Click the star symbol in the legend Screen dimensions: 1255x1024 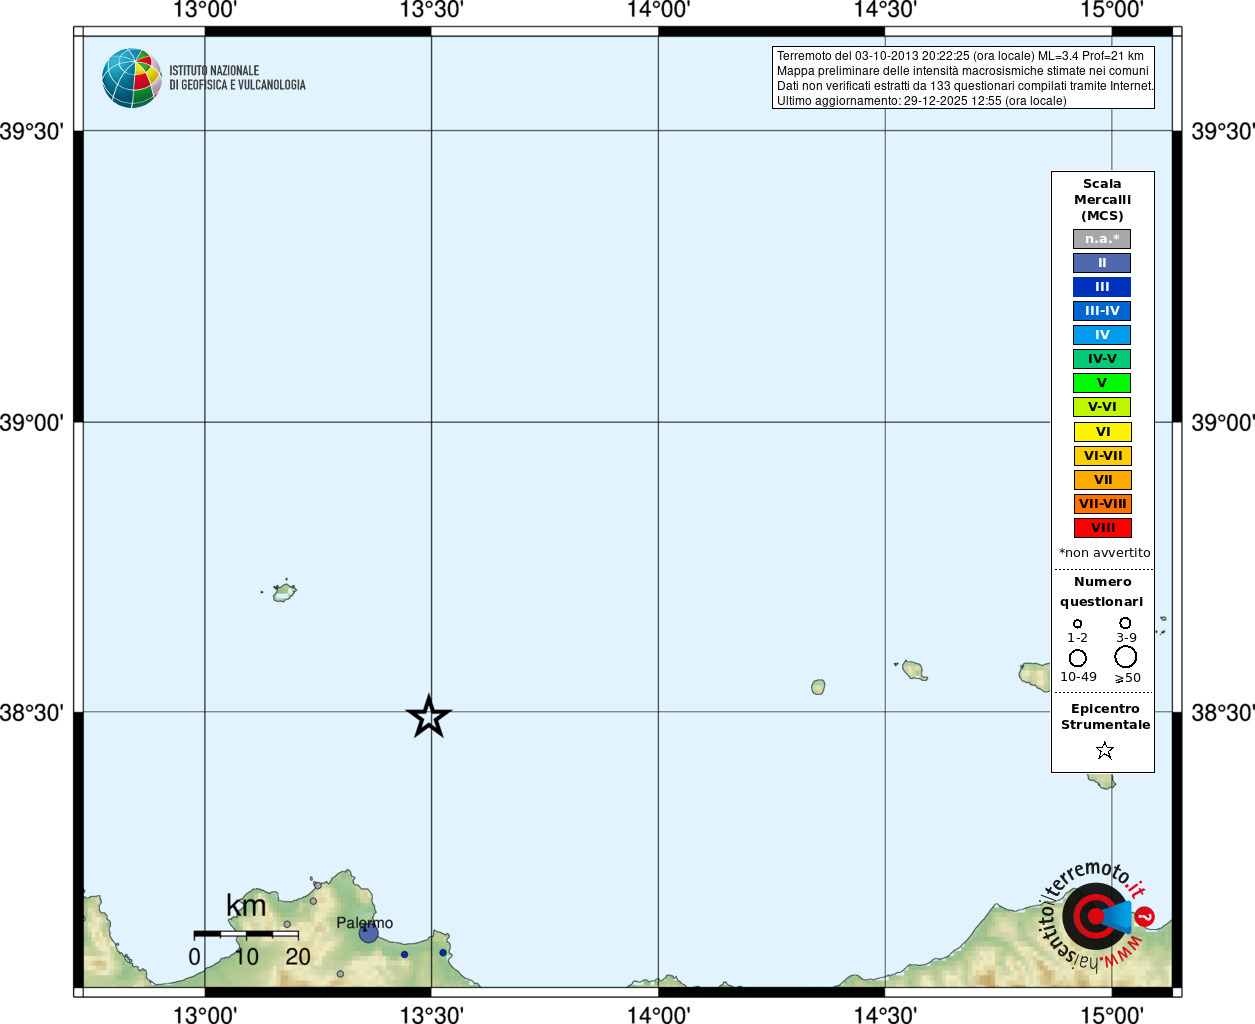pyautogui.click(x=1104, y=750)
